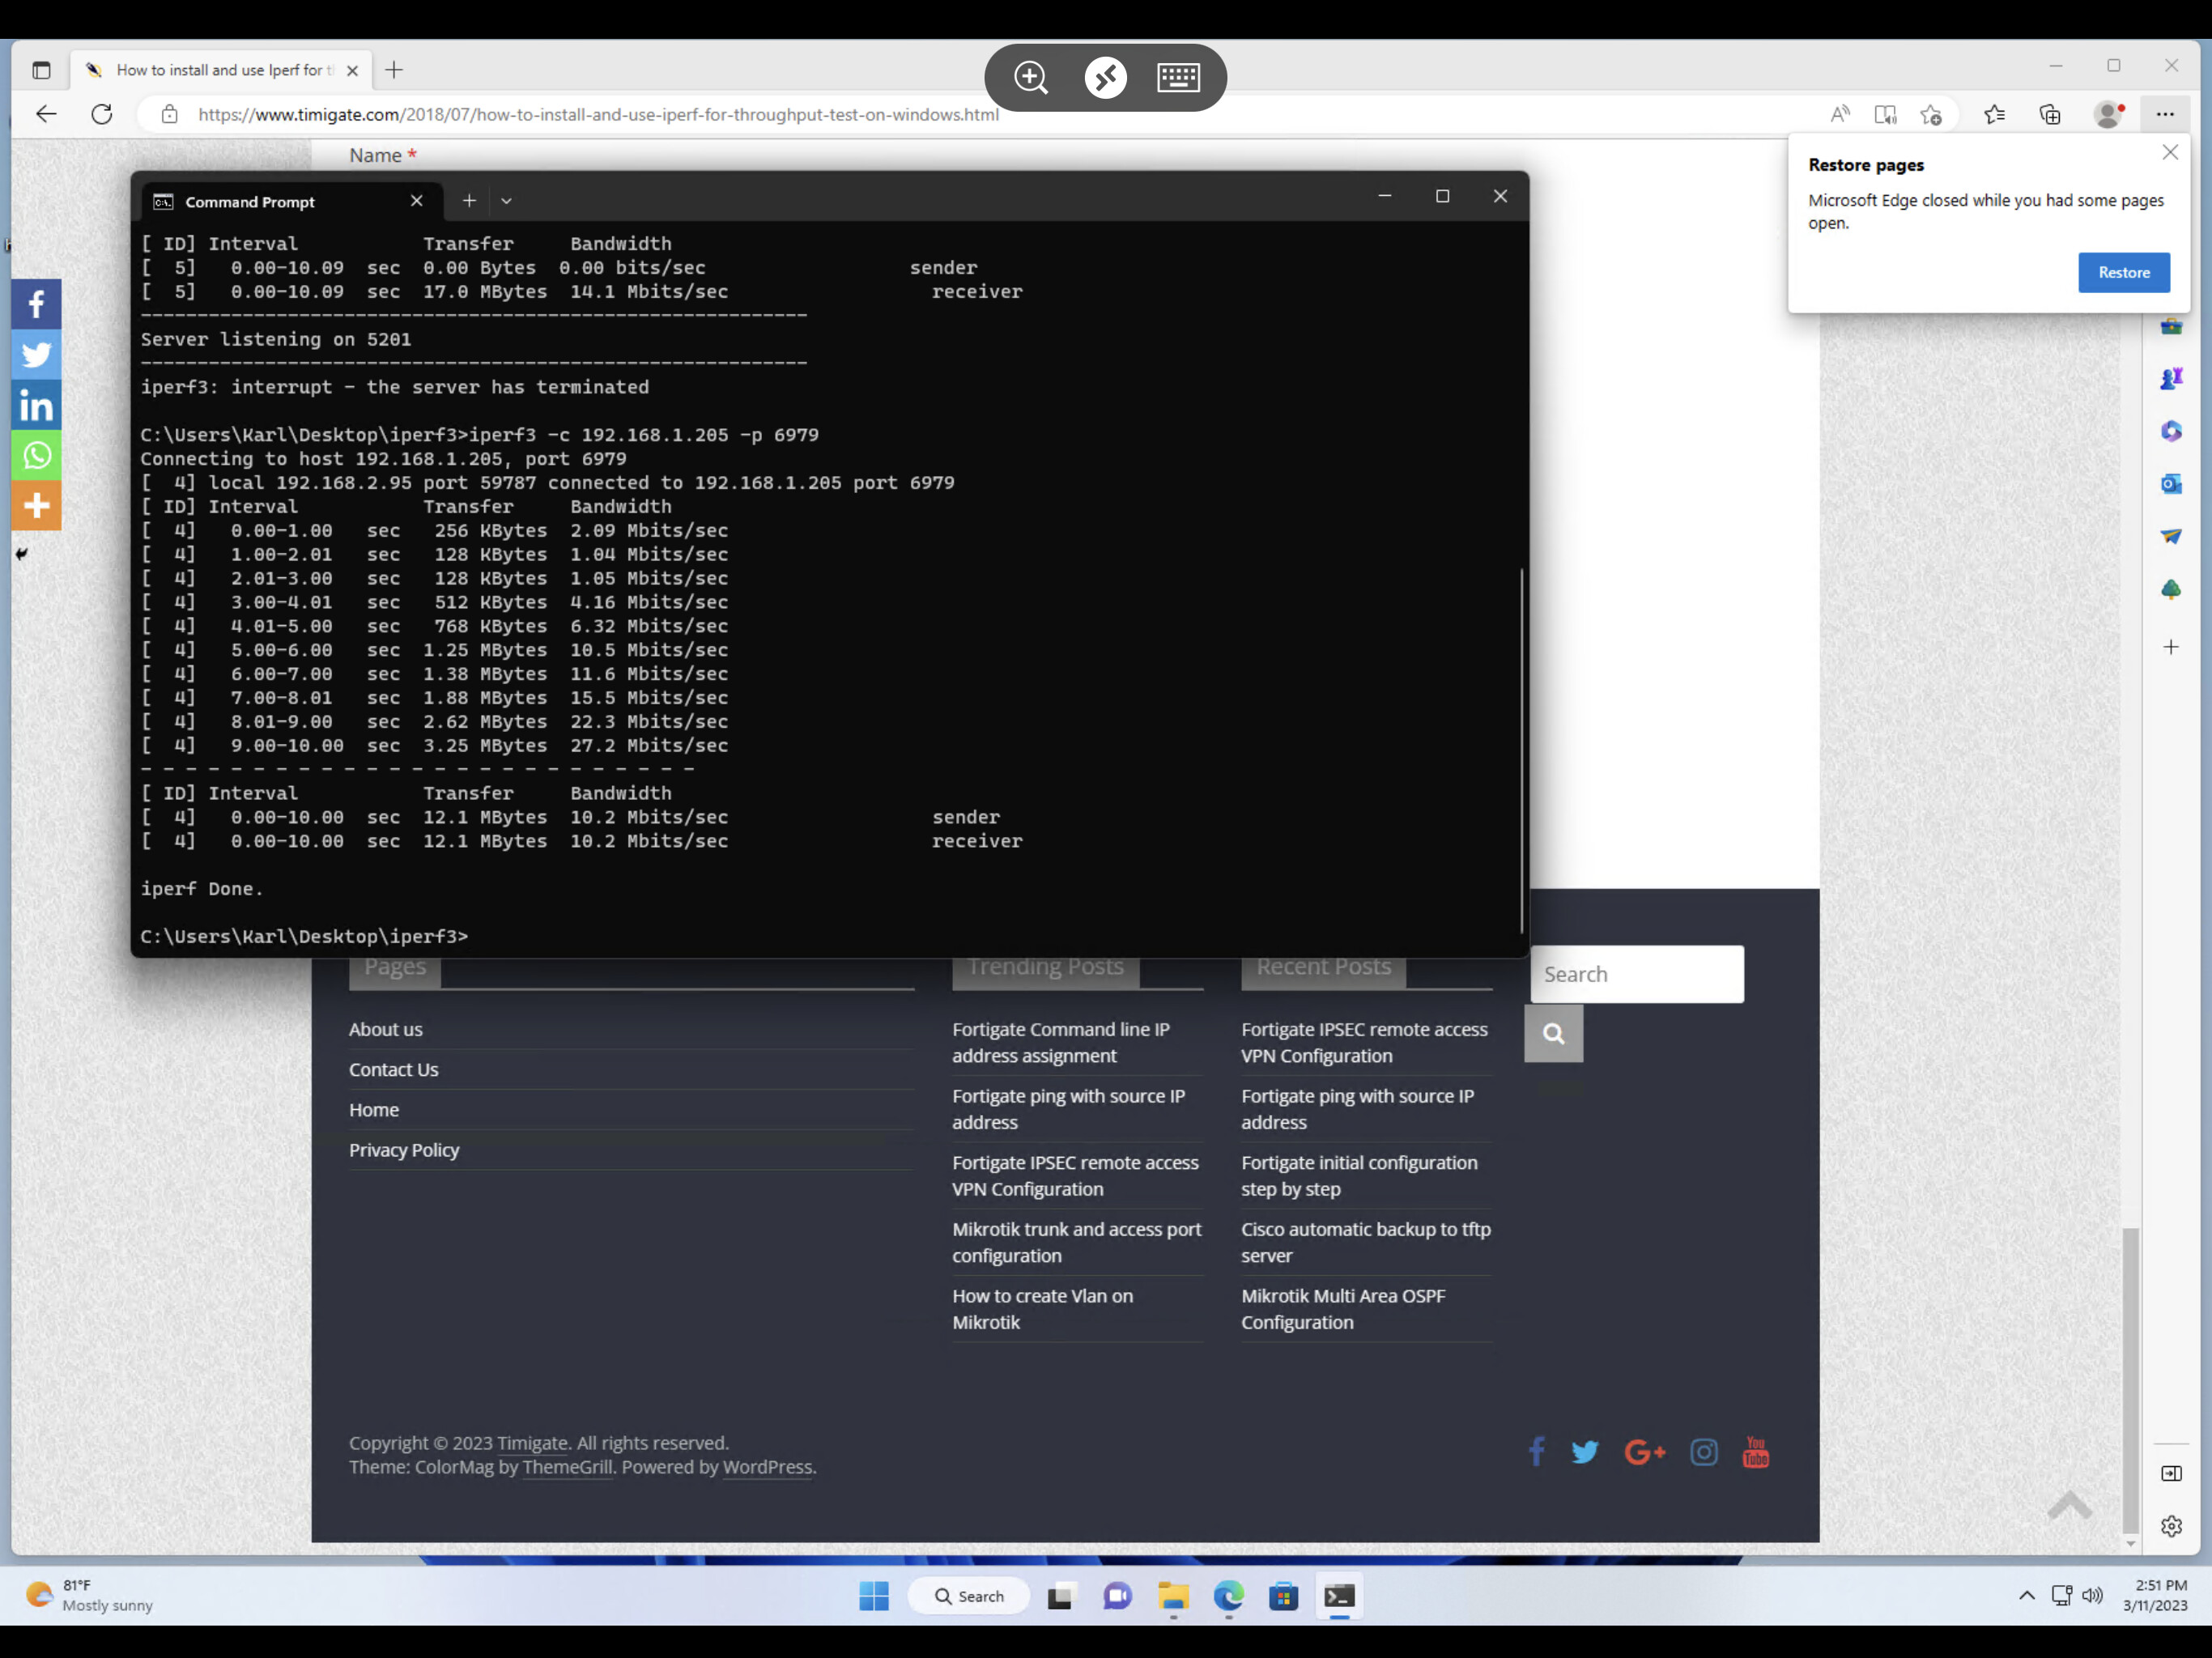Click zoom-in magnifier in remote toolbar
The image size is (2212, 1658).
pyautogui.click(x=1030, y=77)
